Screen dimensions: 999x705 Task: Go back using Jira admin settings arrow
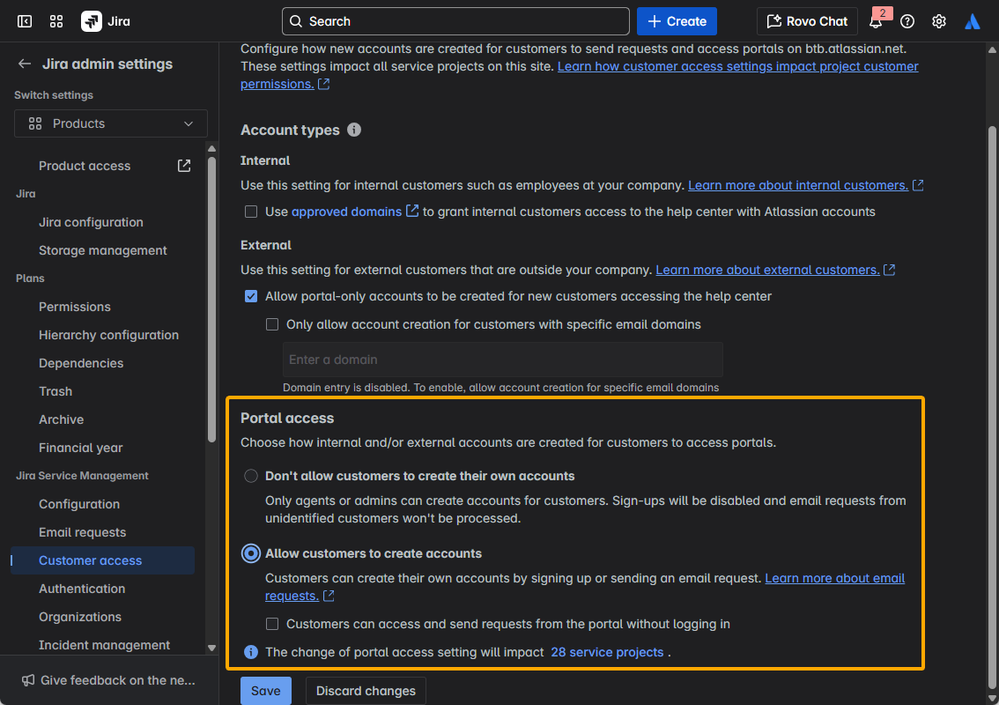[x=24, y=64]
